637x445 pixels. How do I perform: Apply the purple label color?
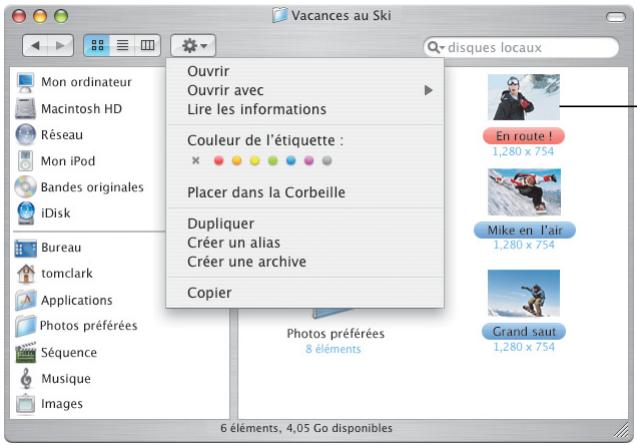(309, 161)
